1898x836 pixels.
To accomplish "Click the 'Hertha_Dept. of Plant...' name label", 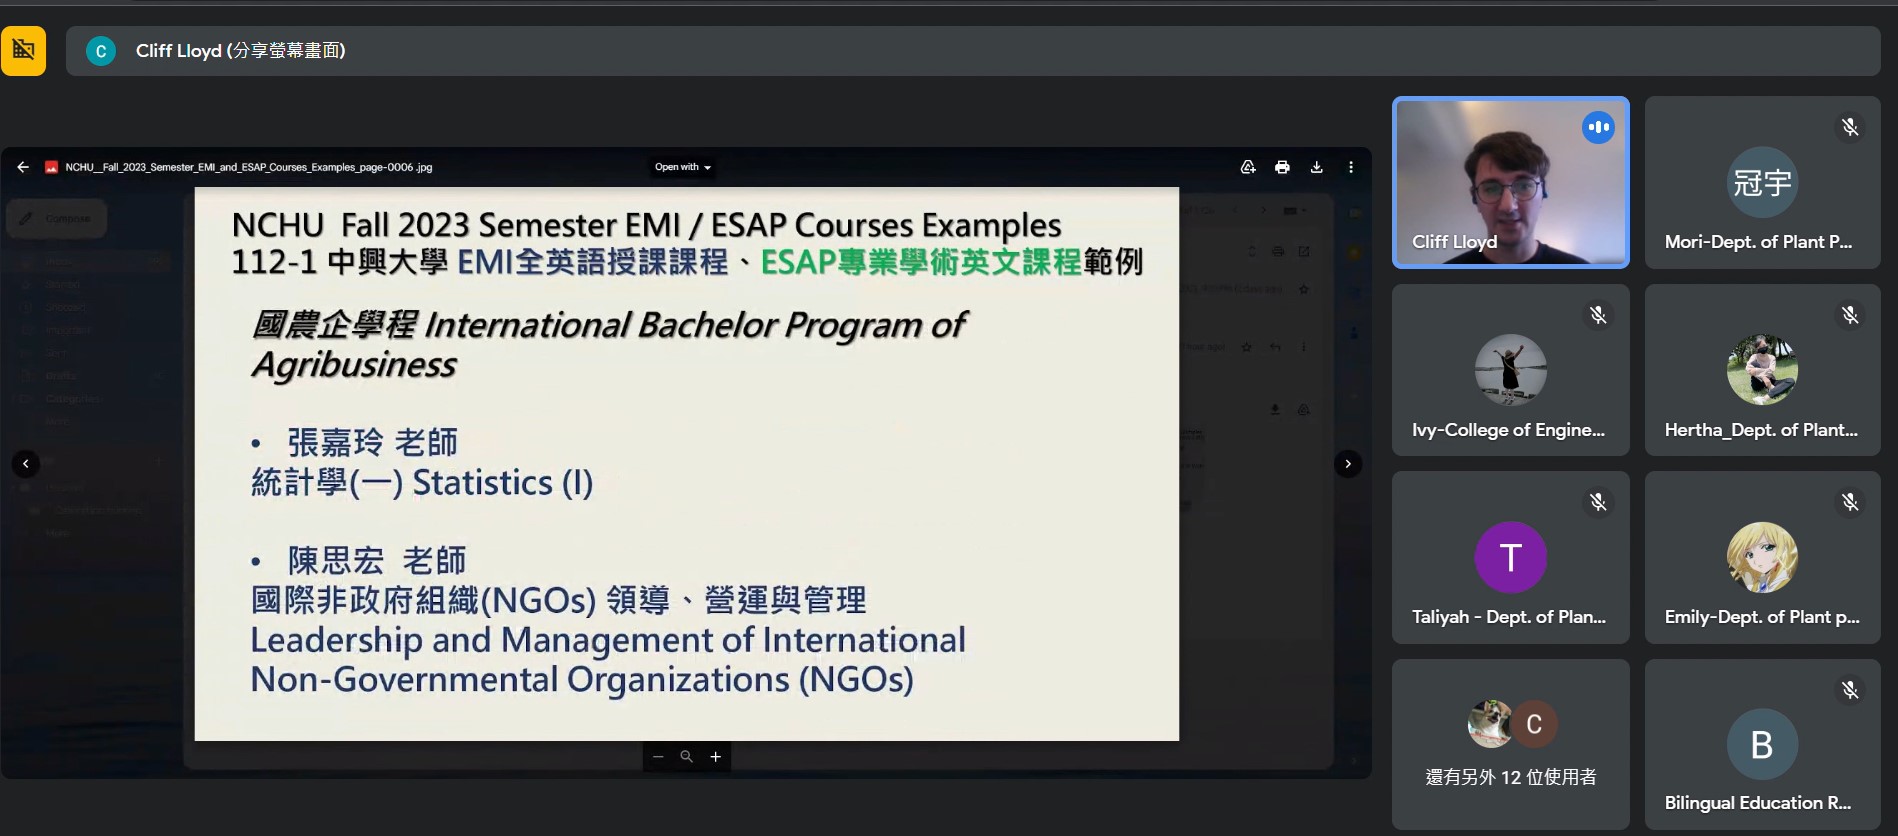I will [1761, 430].
